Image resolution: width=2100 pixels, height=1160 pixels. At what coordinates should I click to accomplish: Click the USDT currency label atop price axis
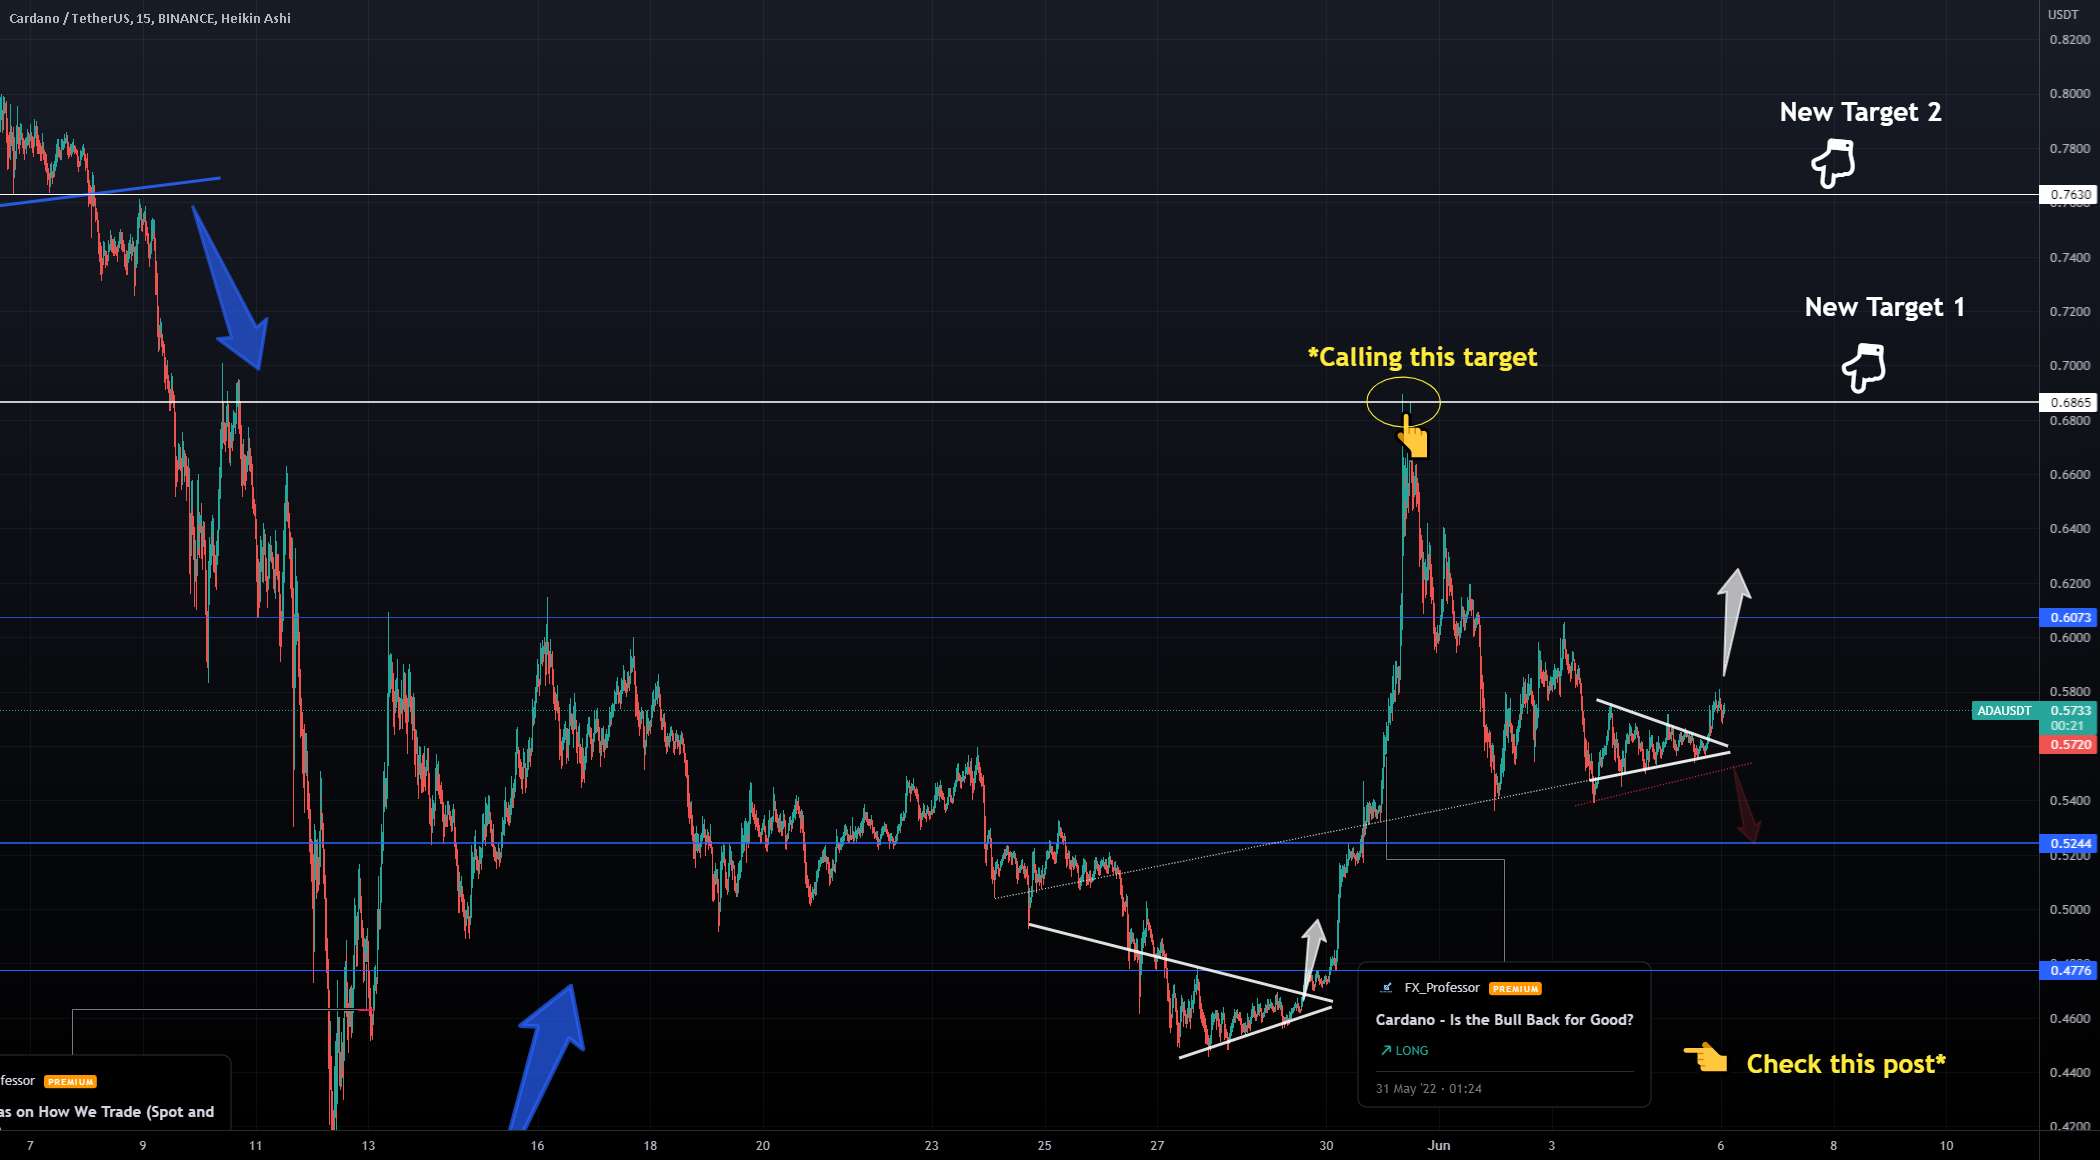pyautogui.click(x=2063, y=15)
